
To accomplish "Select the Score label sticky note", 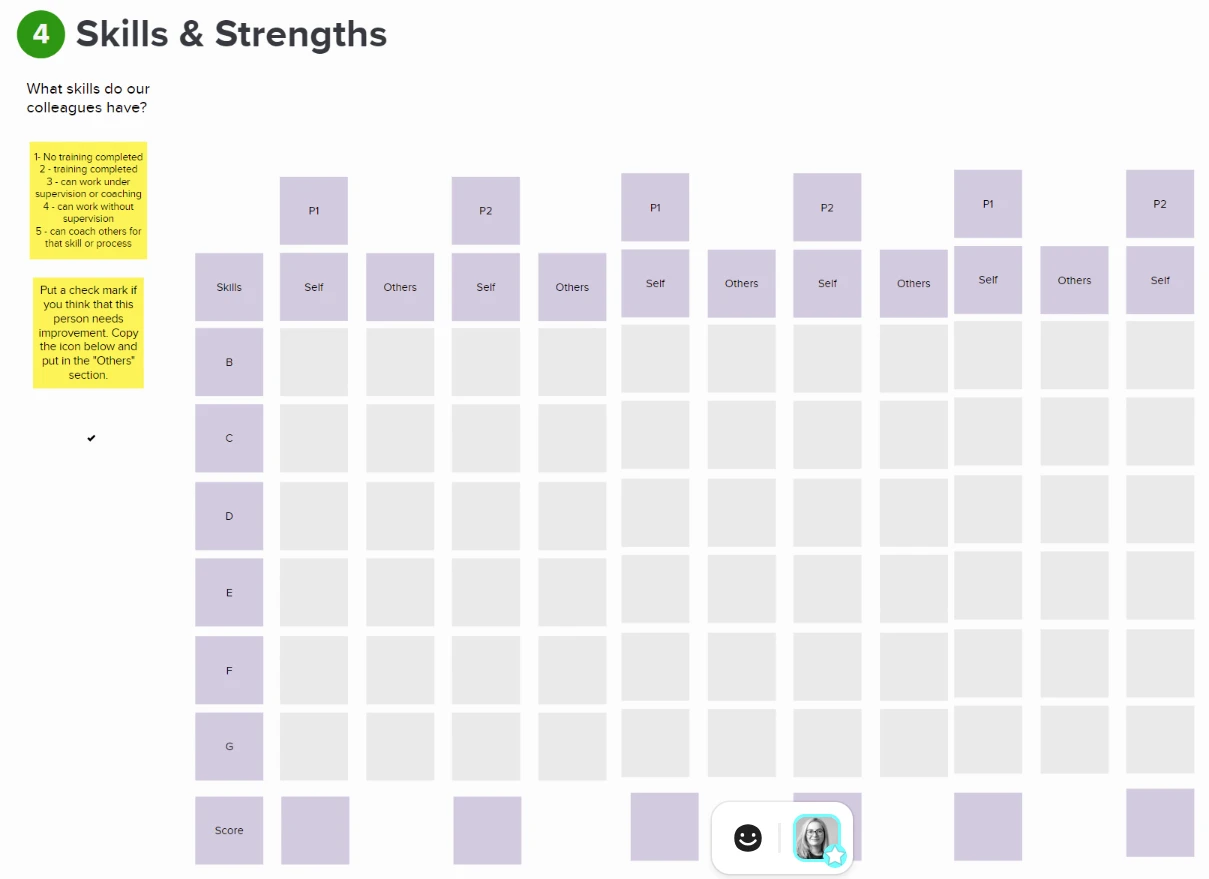I will coord(229,830).
